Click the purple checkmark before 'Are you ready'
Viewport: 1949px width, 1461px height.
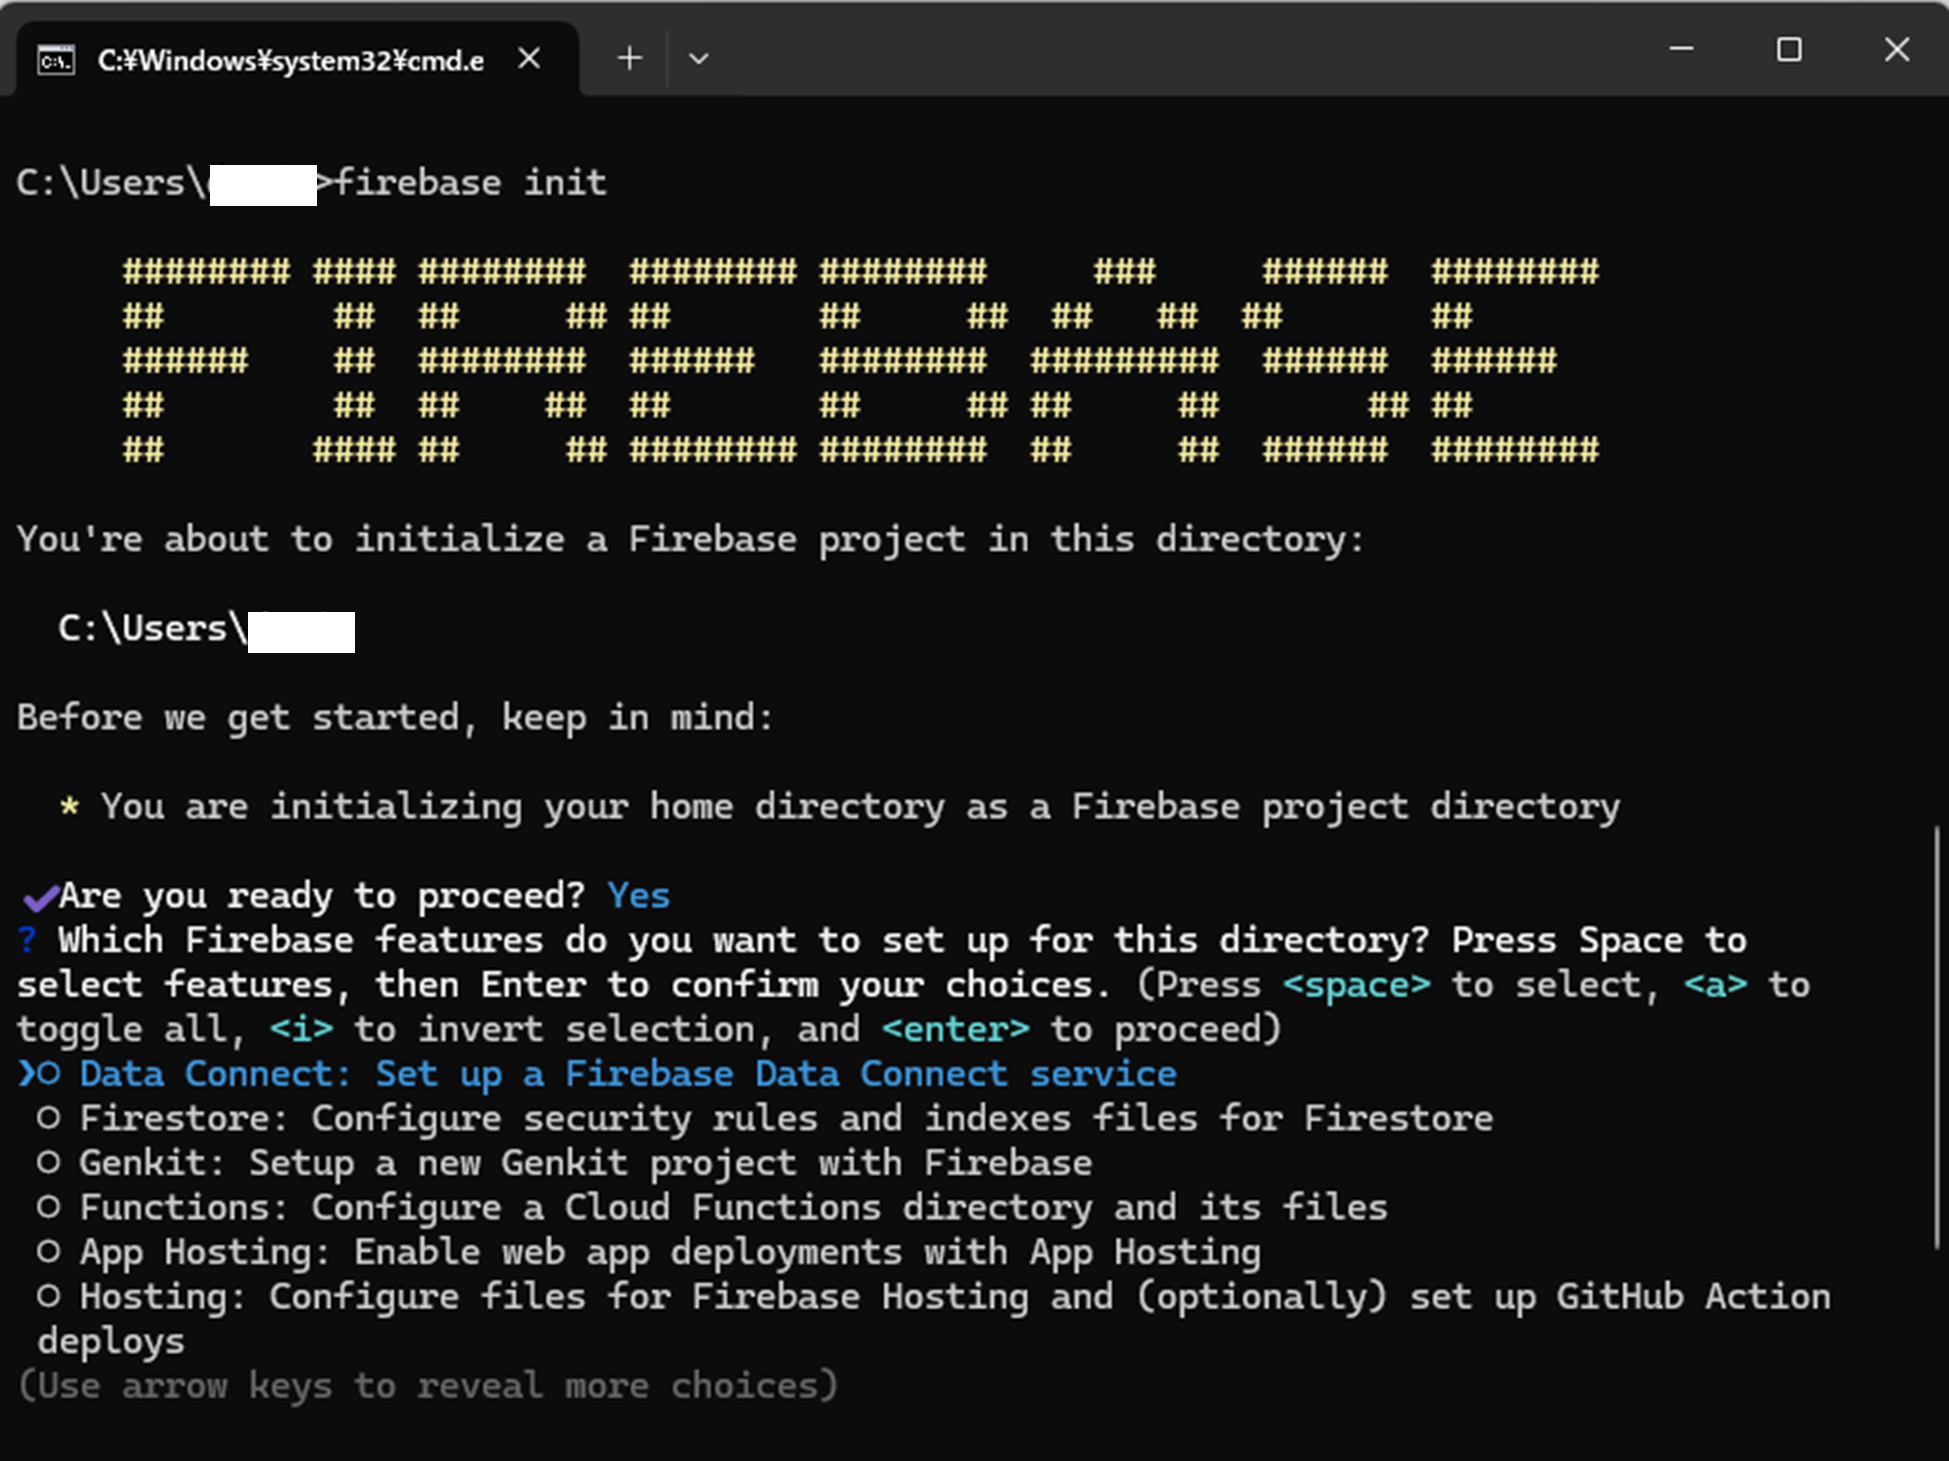click(x=40, y=897)
